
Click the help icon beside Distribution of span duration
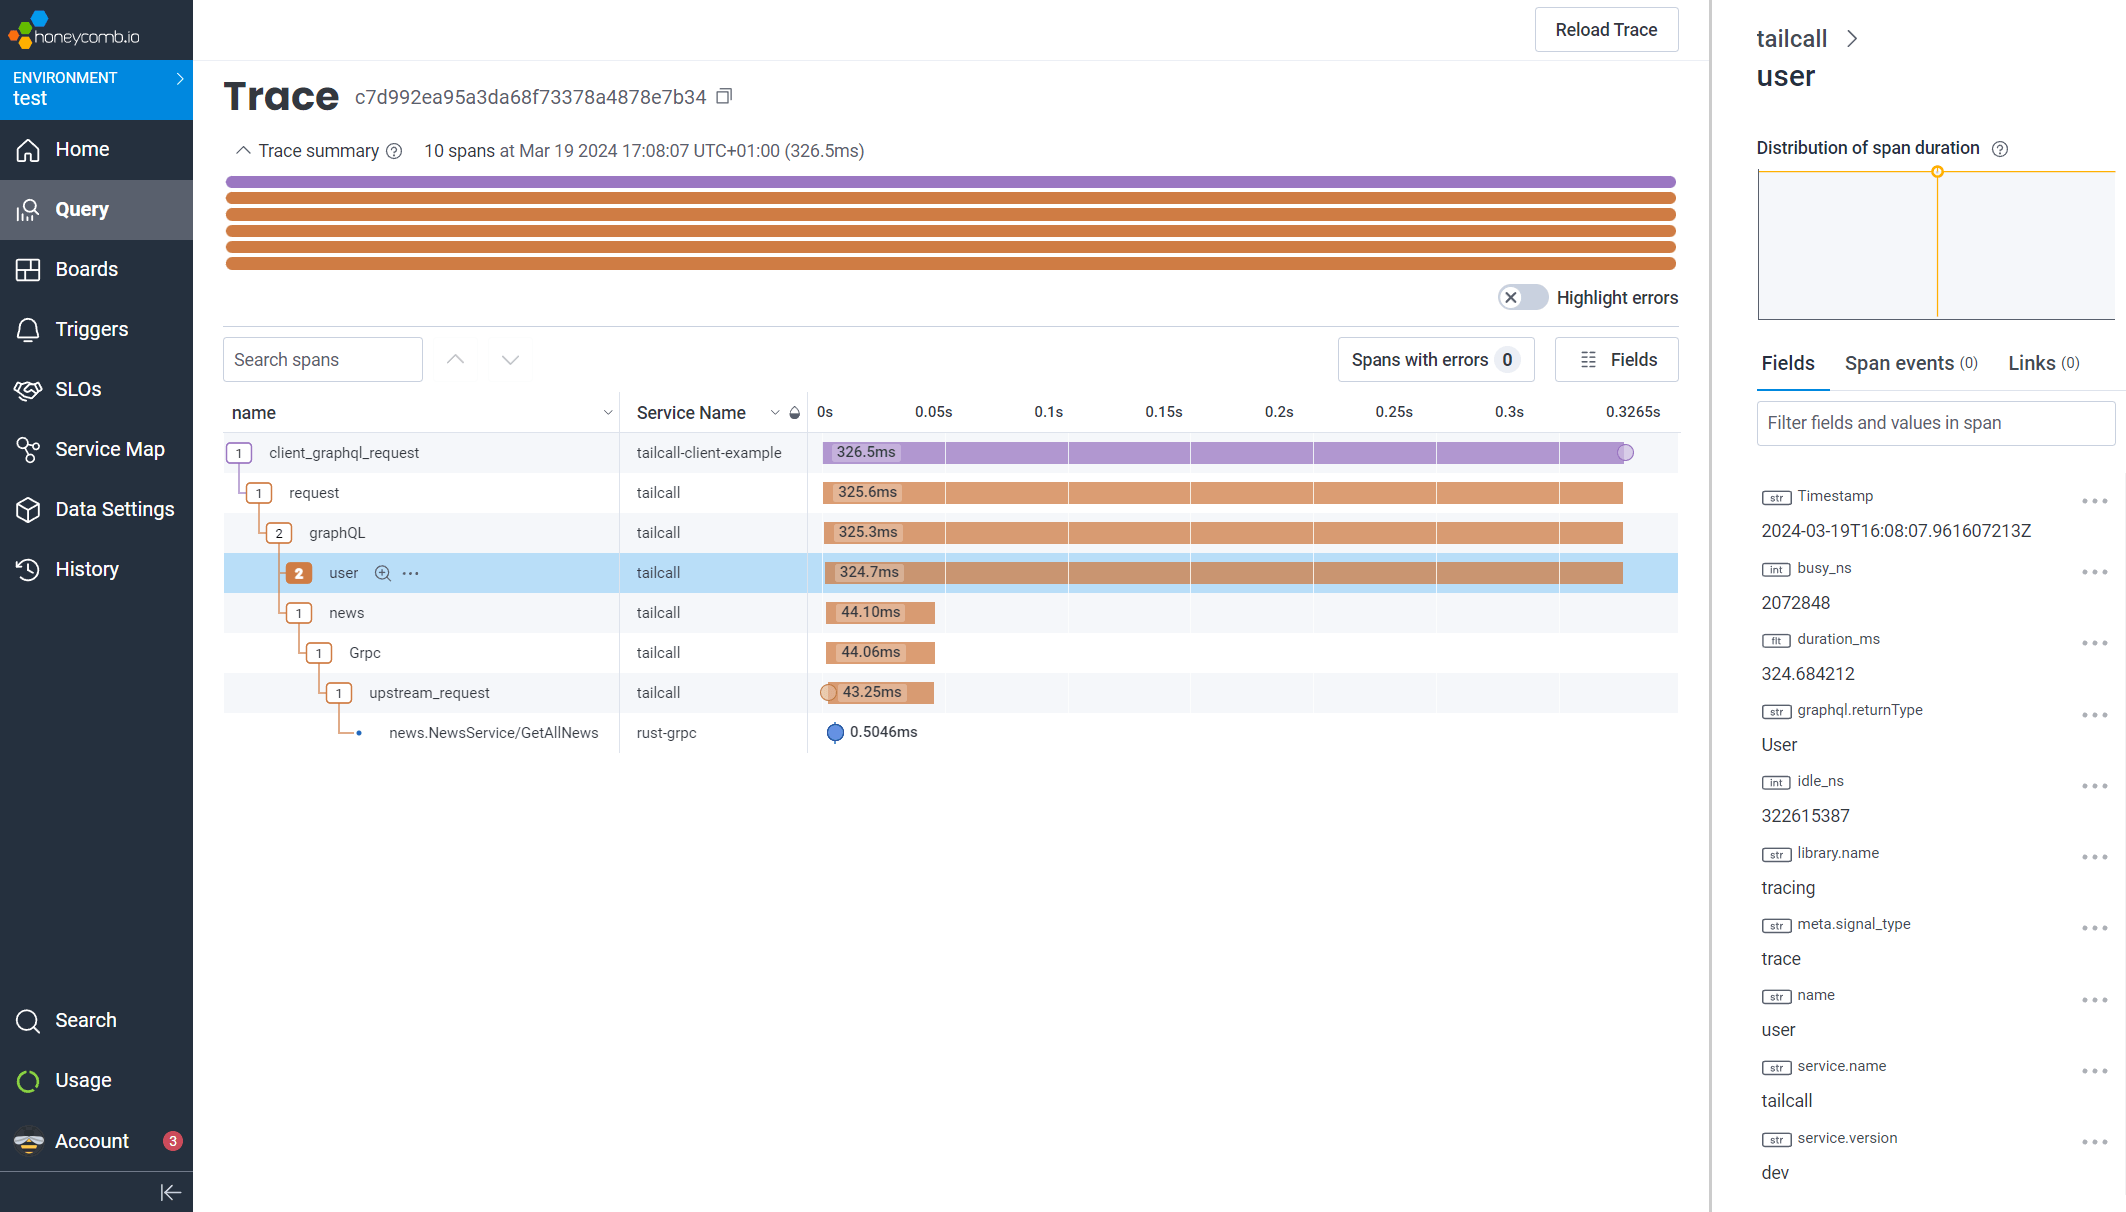coord(1999,149)
